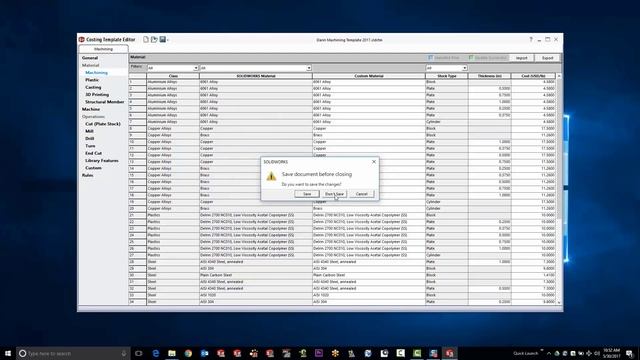640x360 pixels.
Task: Select Mill operation in sidebar
Action: pyautogui.click(x=89, y=131)
